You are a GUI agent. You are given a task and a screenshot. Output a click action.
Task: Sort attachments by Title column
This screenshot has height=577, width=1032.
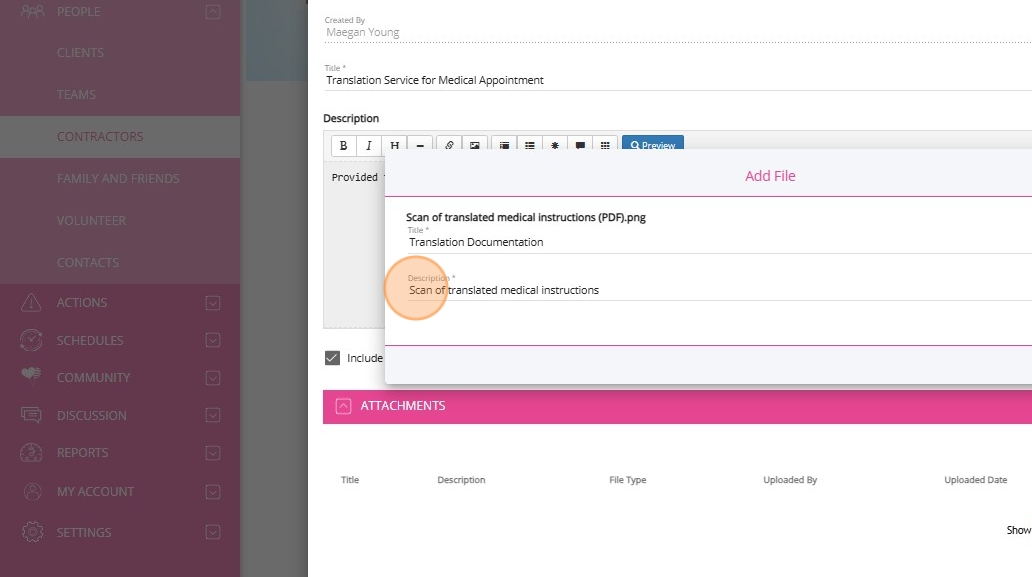(x=350, y=480)
